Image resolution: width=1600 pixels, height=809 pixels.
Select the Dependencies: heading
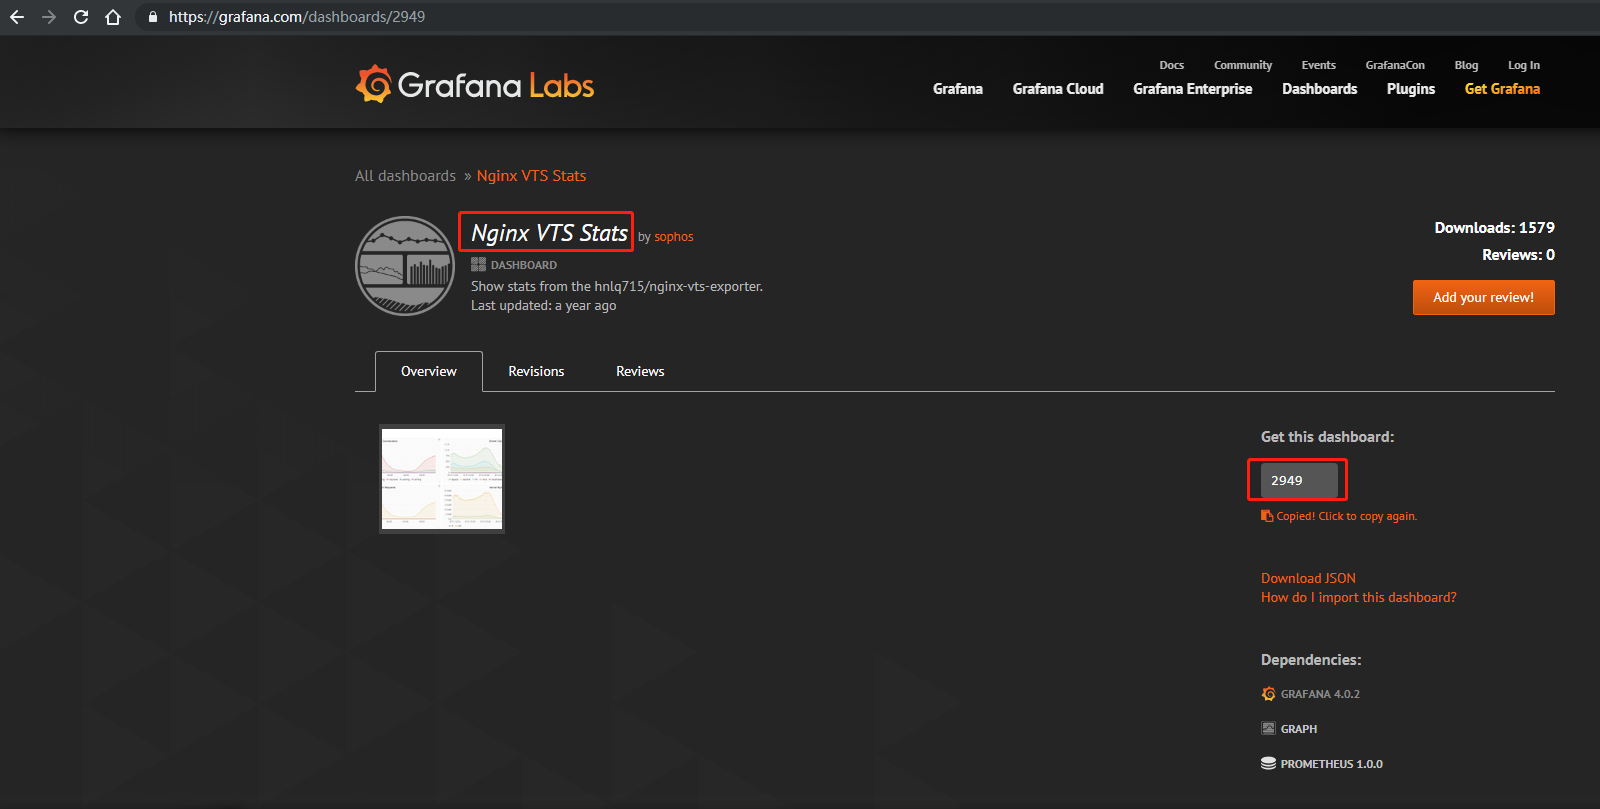(1311, 660)
